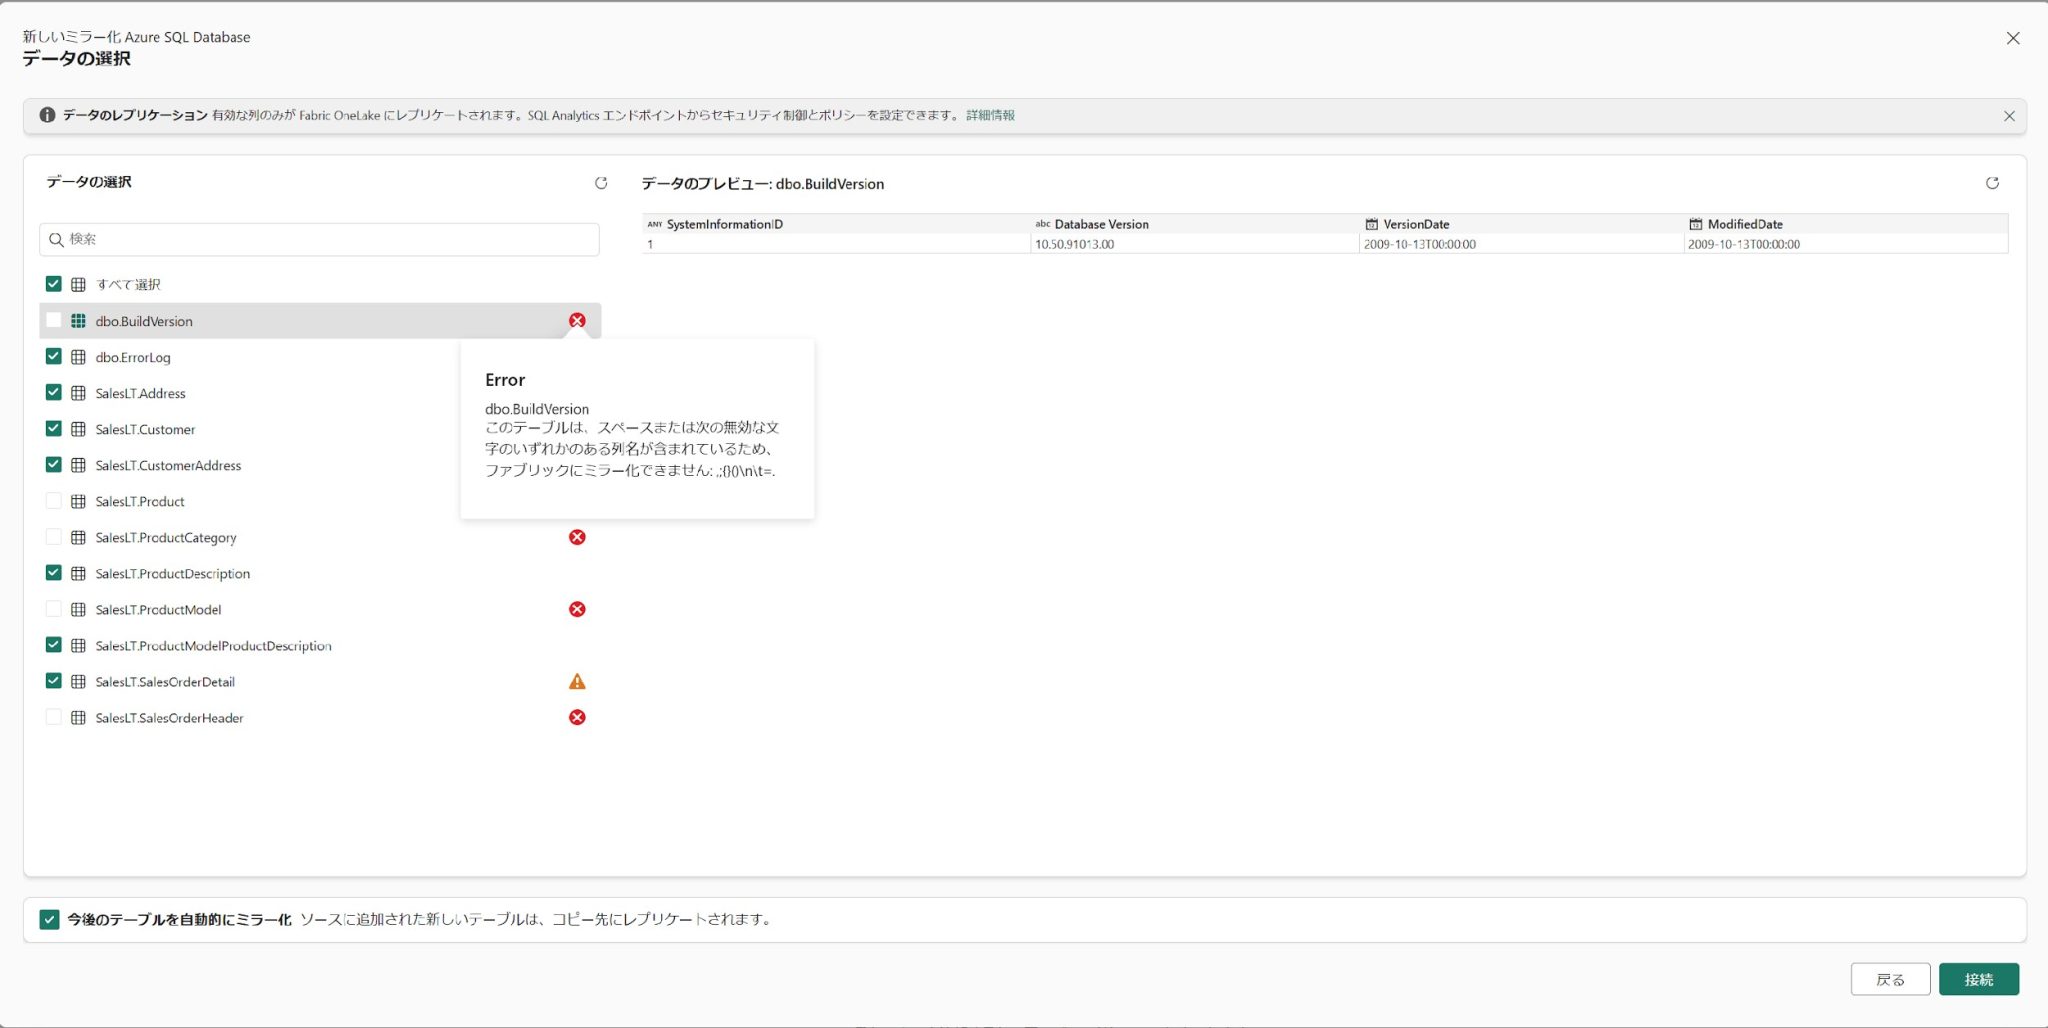This screenshot has height=1028, width=2048.
Task: Click the error icon beside SalesLT.ProductModel
Action: [577, 609]
